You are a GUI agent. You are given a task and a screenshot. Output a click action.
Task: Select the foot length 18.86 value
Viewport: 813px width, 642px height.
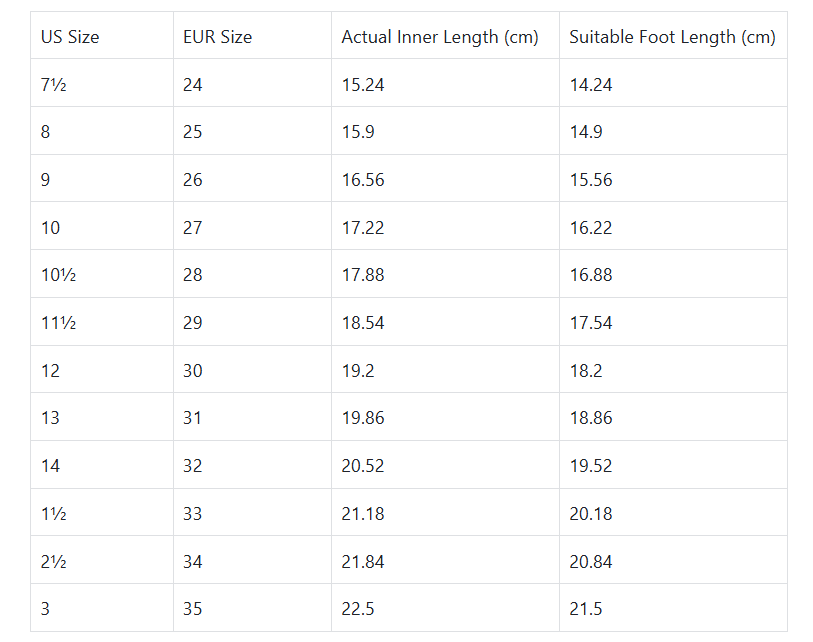(x=591, y=418)
